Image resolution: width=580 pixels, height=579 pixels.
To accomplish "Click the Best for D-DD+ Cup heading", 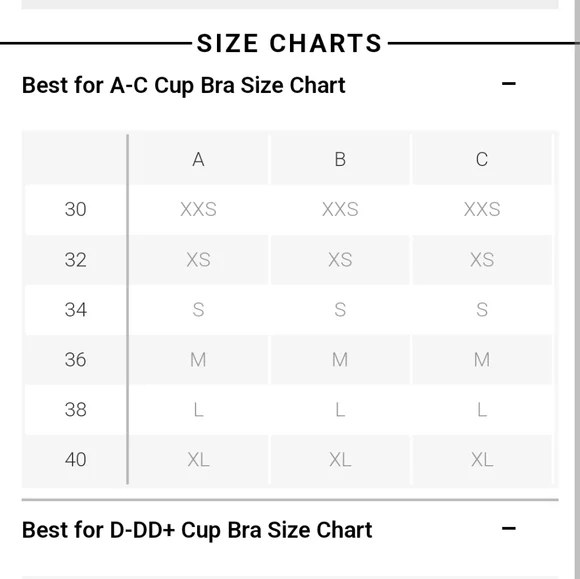I will pyautogui.click(x=197, y=530).
